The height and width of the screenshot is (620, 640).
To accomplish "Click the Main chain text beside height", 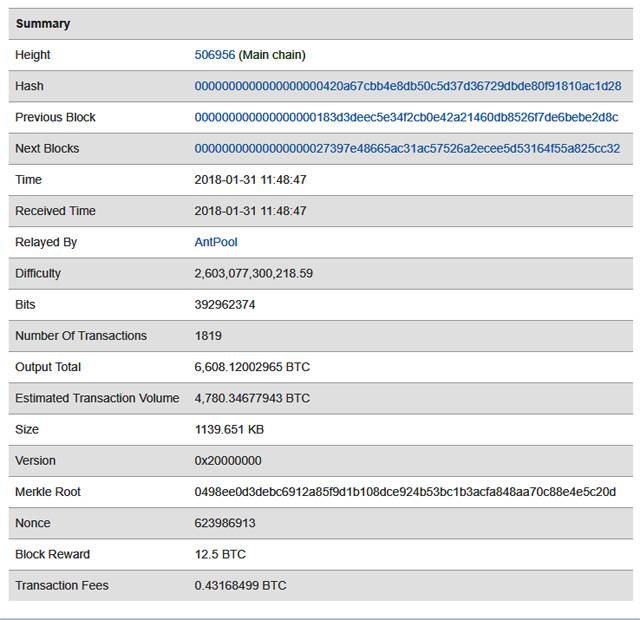I will [272, 55].
